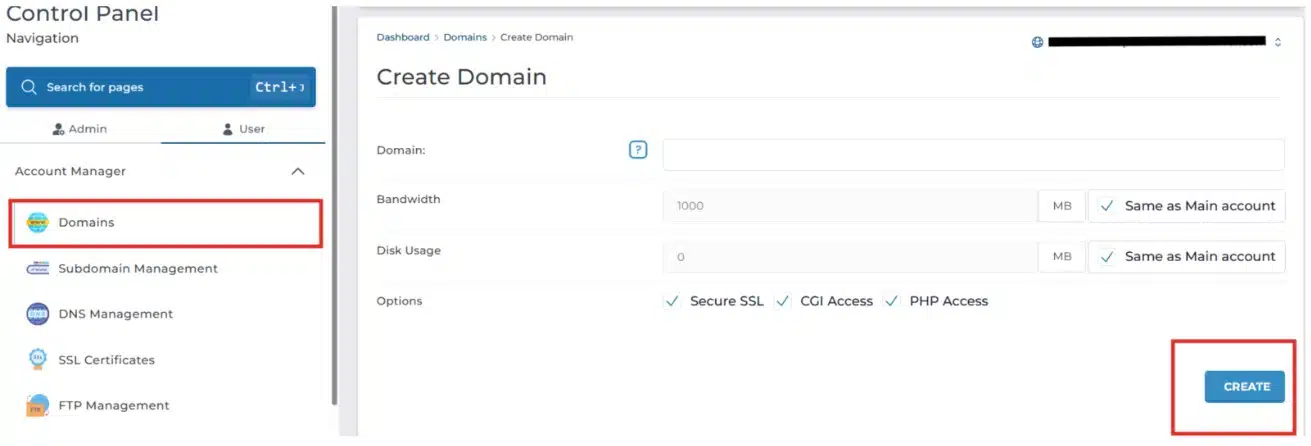Uncheck Bandwidth Same as Main account
Viewport: 1311px width, 446px height.
tap(1106, 206)
